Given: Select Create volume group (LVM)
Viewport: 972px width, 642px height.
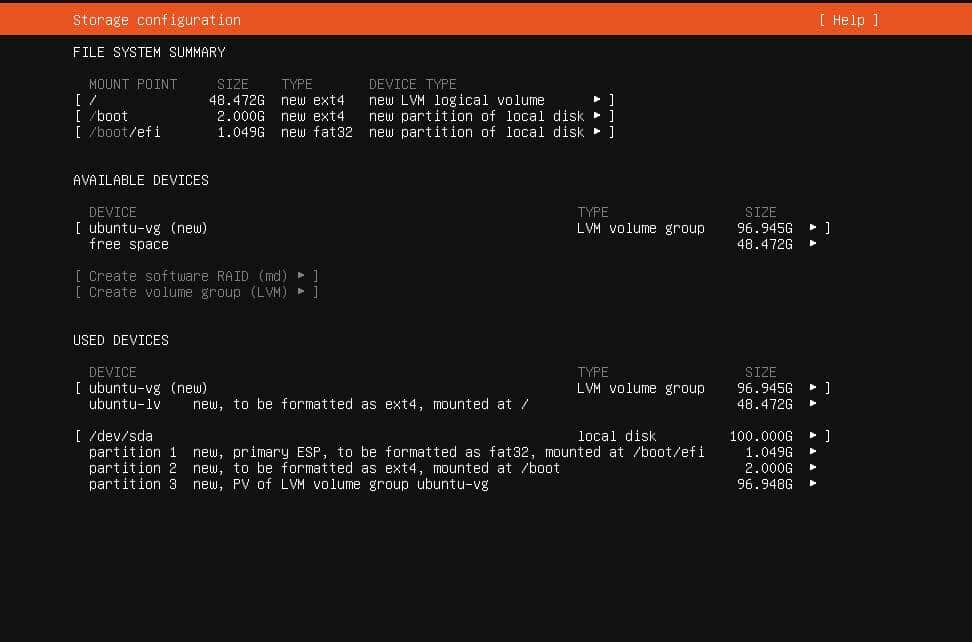Looking at the screenshot, I should [x=197, y=292].
